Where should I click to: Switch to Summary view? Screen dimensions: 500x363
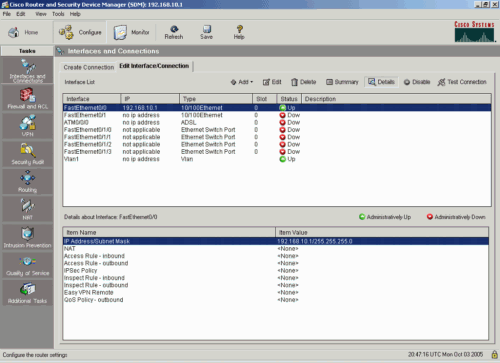[342, 82]
